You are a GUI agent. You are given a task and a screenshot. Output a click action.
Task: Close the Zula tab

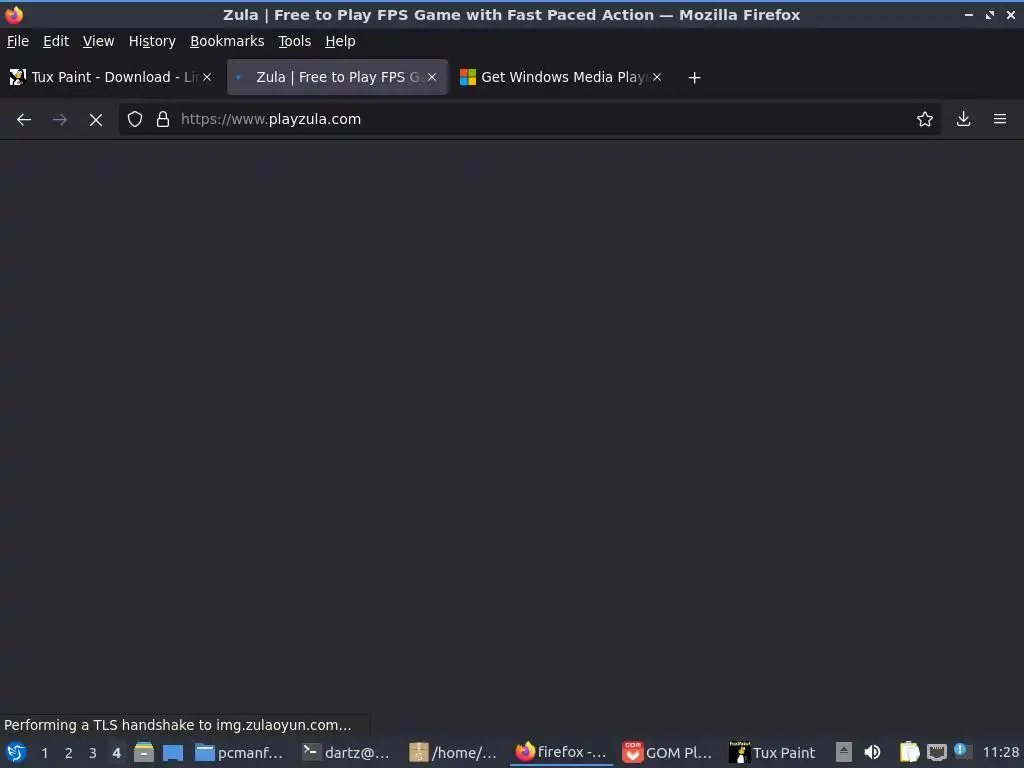click(x=432, y=77)
